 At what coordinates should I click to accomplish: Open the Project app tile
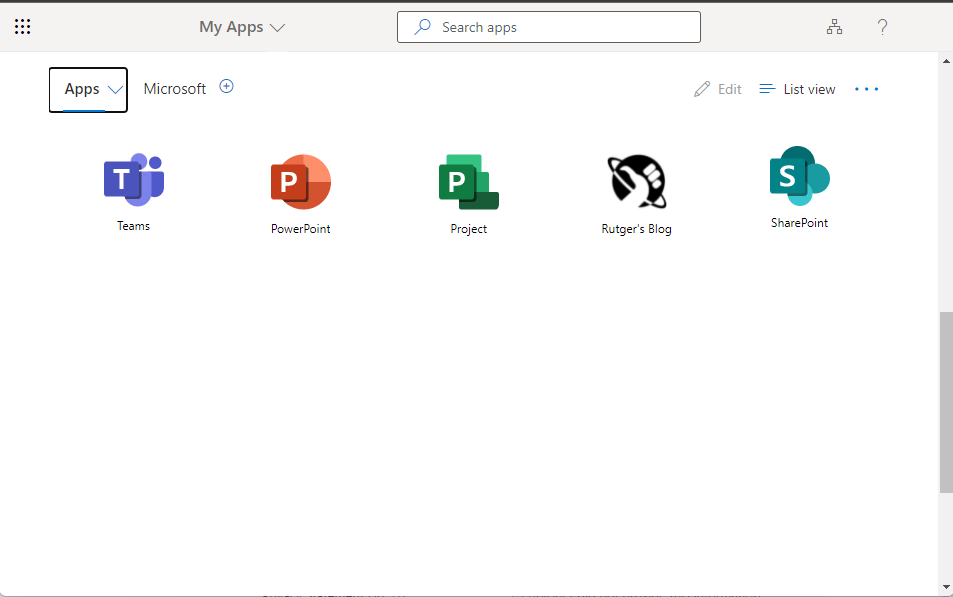469,182
